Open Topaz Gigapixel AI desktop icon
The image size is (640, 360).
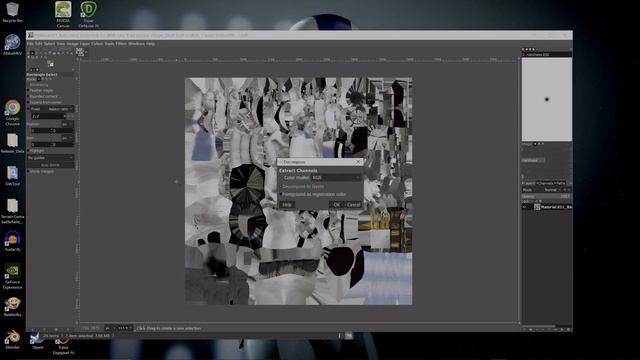point(63,345)
